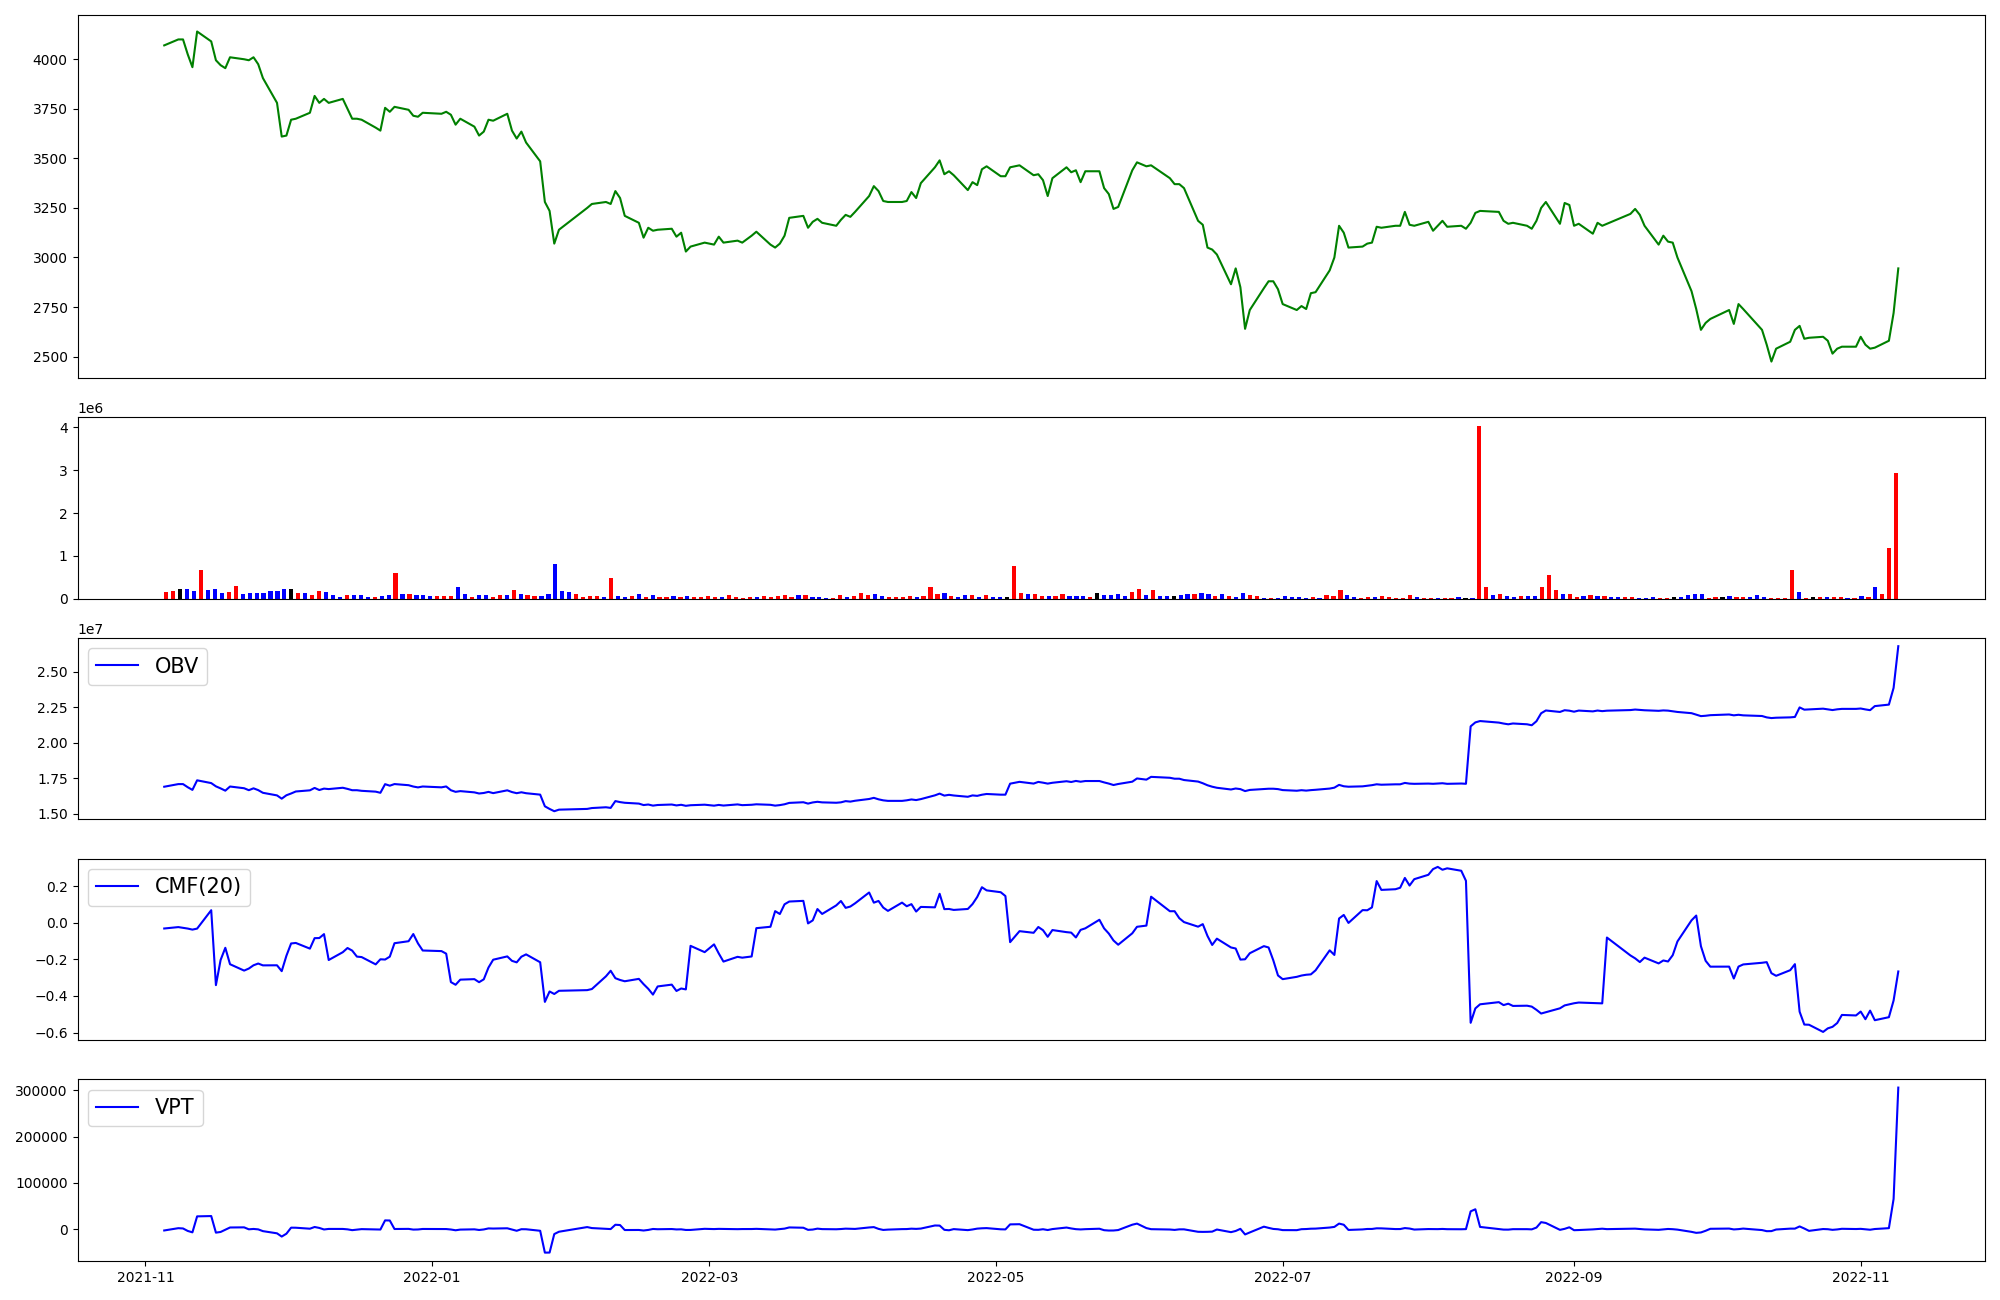Click the 4000 tick on price axis
This screenshot has height=1300, width=2000.
coord(50,60)
